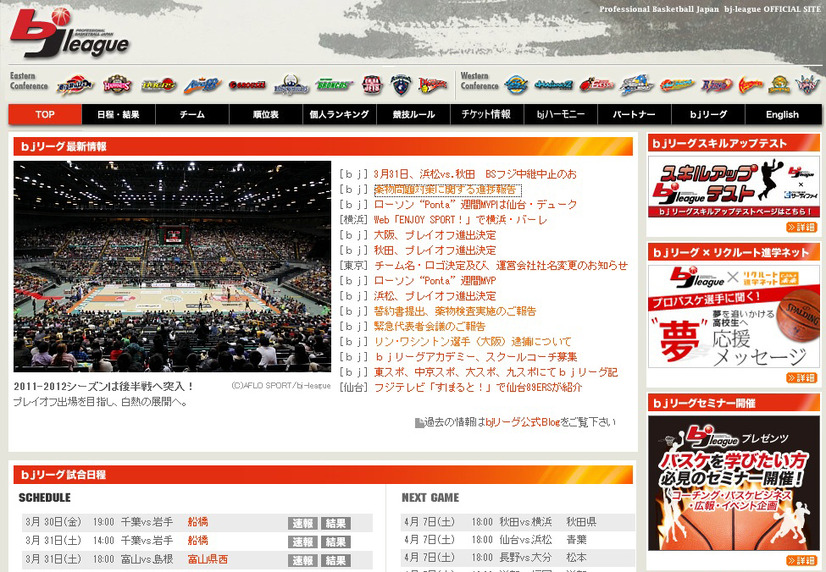Open news link 浜松、プレイオフ進出決定
Screen dimensions: 826x572
(x=435, y=296)
